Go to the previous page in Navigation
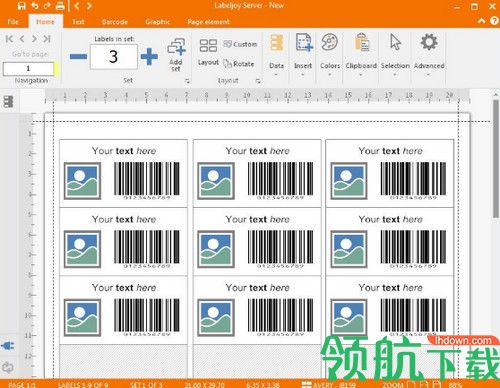Viewport: 500px width, 388px height. point(22,39)
